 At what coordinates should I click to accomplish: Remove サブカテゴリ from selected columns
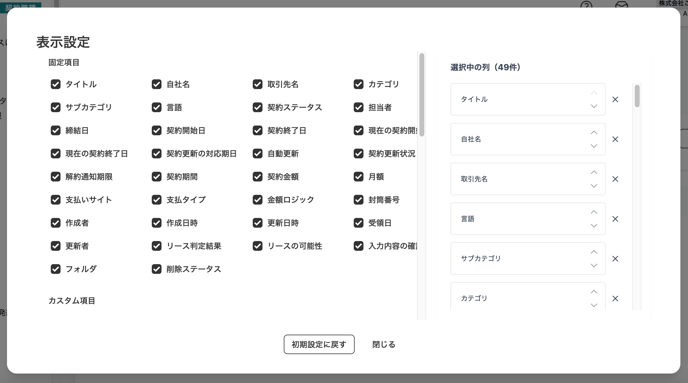click(615, 259)
